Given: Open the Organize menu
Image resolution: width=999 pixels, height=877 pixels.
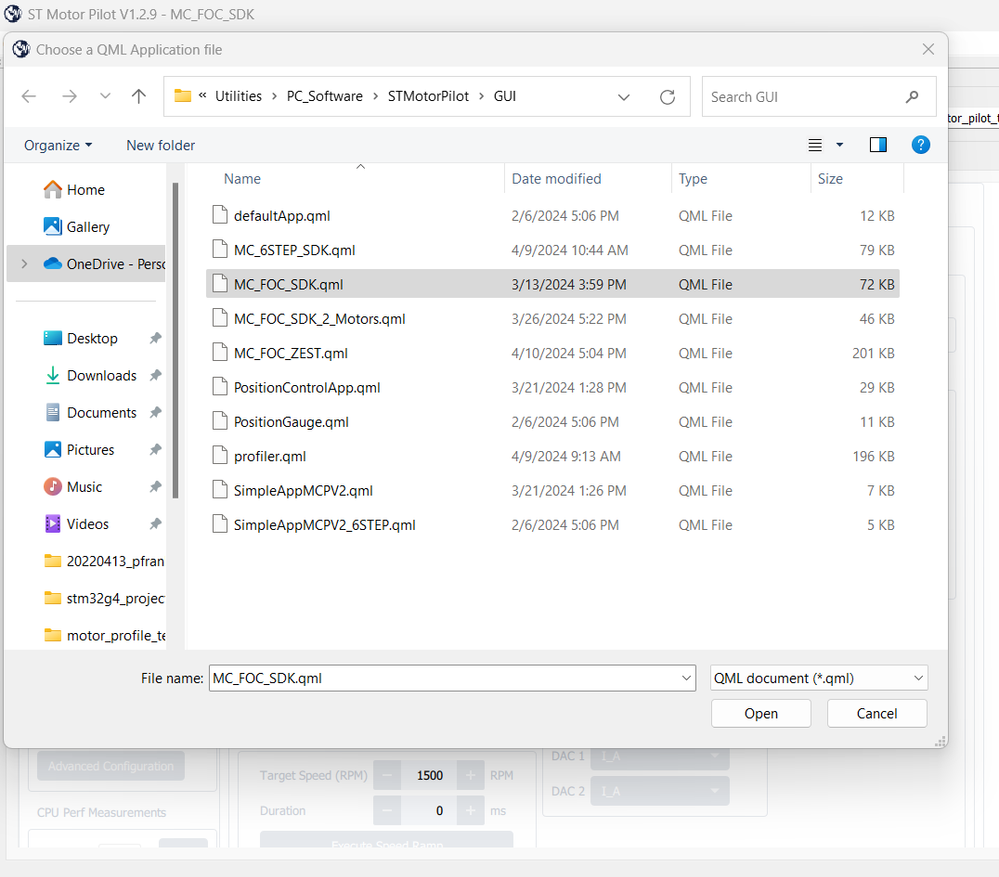Looking at the screenshot, I should click(58, 145).
